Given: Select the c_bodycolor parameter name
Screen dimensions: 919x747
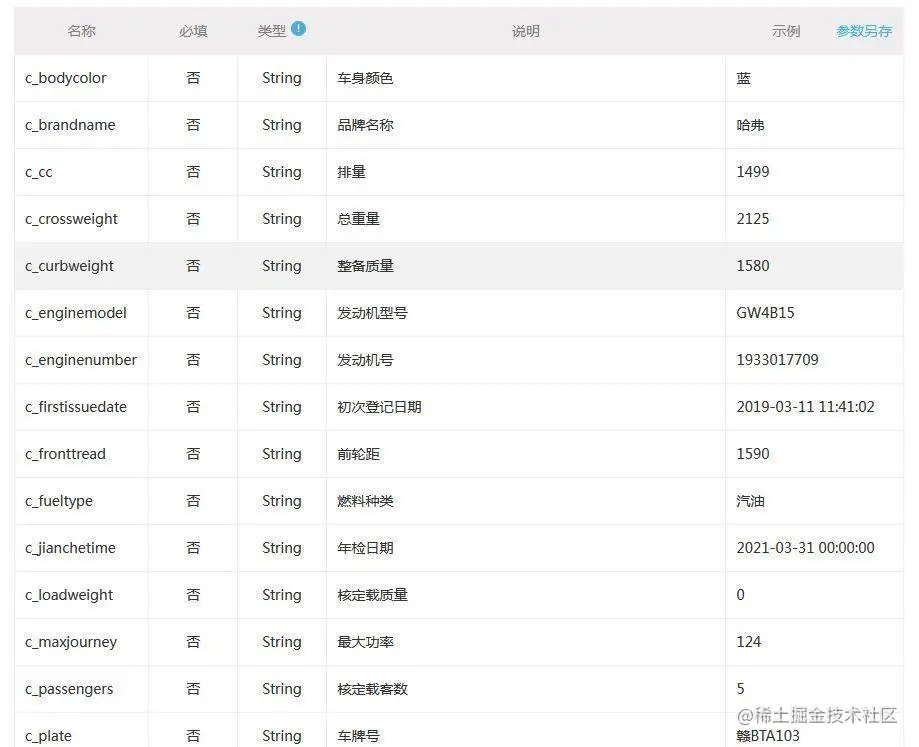Looking at the screenshot, I should point(66,78).
